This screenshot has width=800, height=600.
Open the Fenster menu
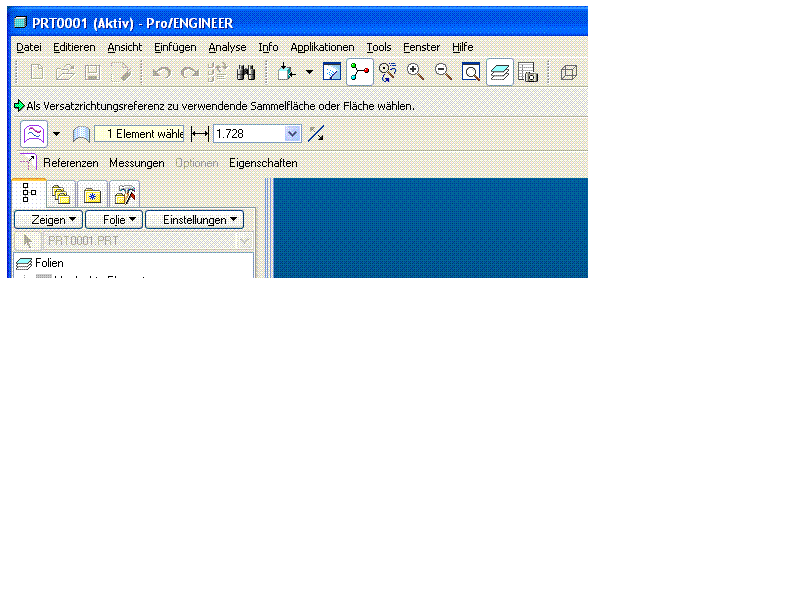pos(421,47)
